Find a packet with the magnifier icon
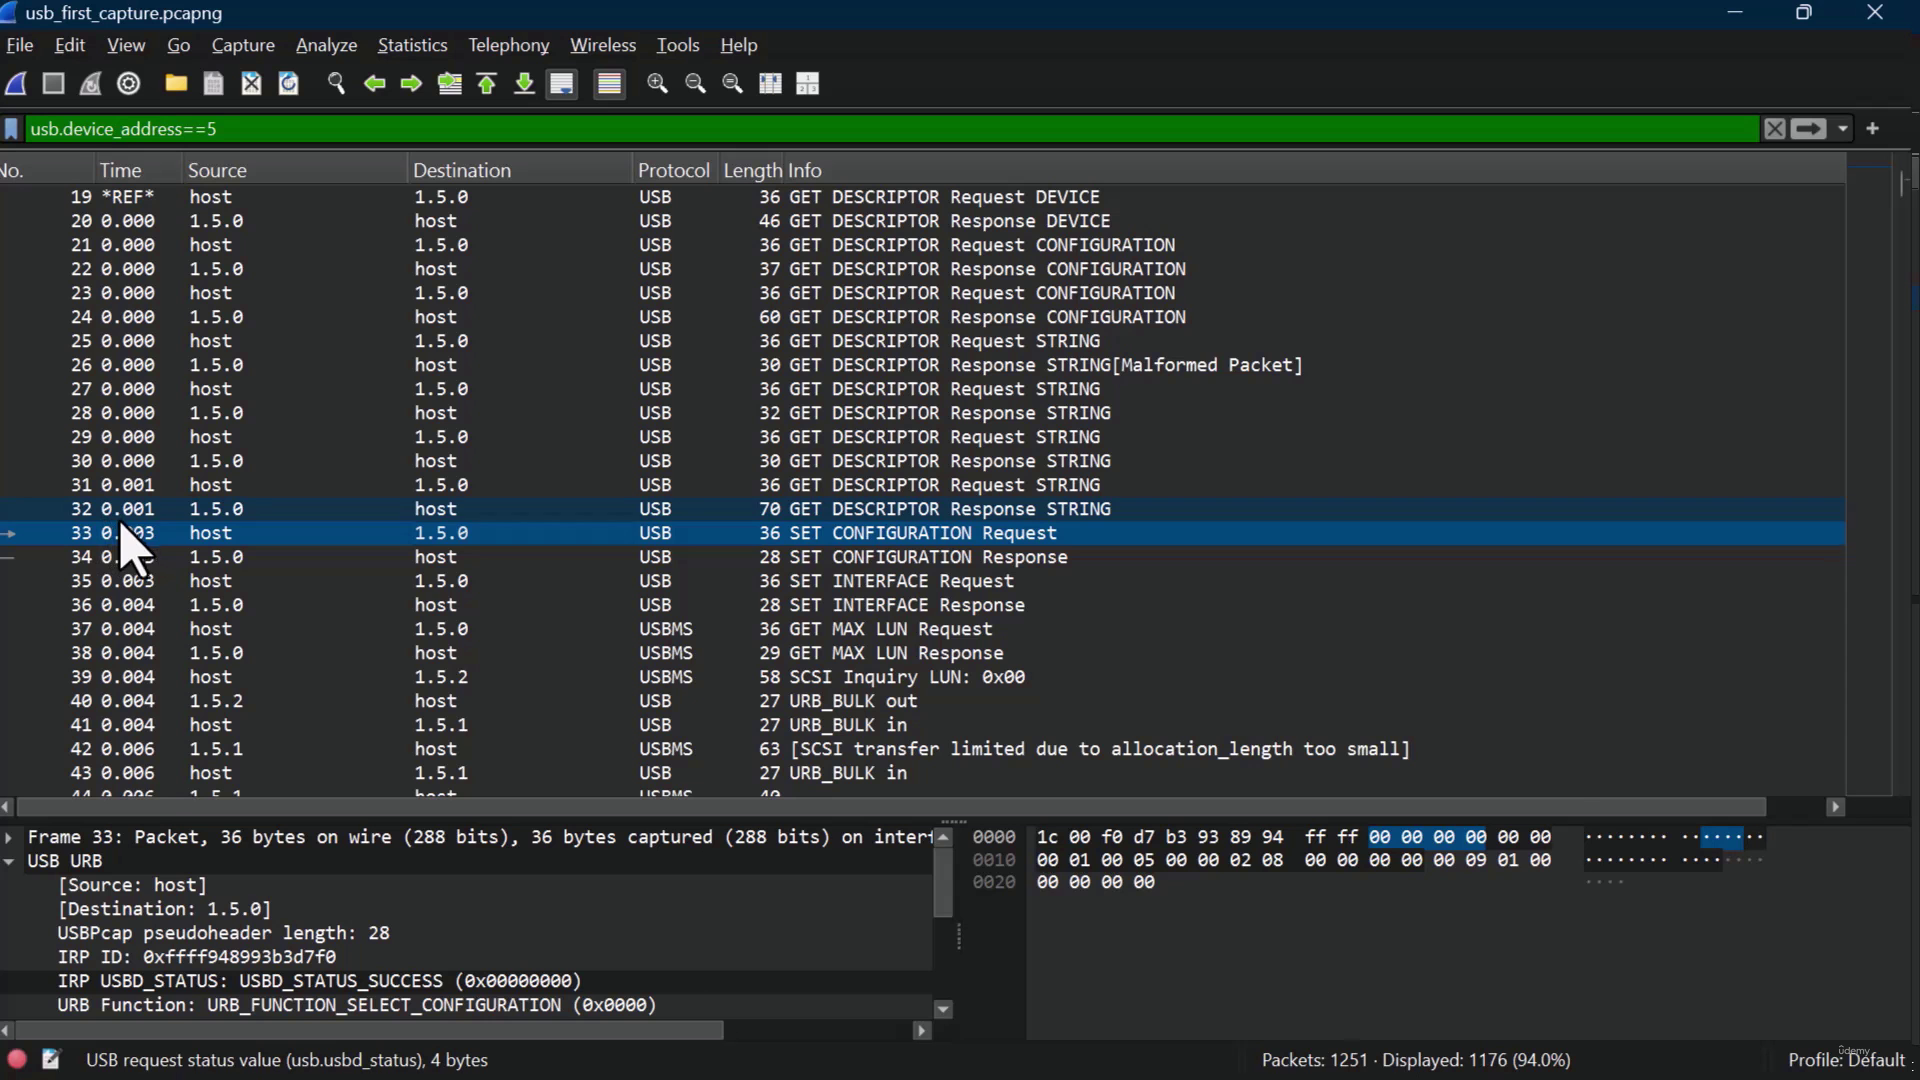 point(336,84)
